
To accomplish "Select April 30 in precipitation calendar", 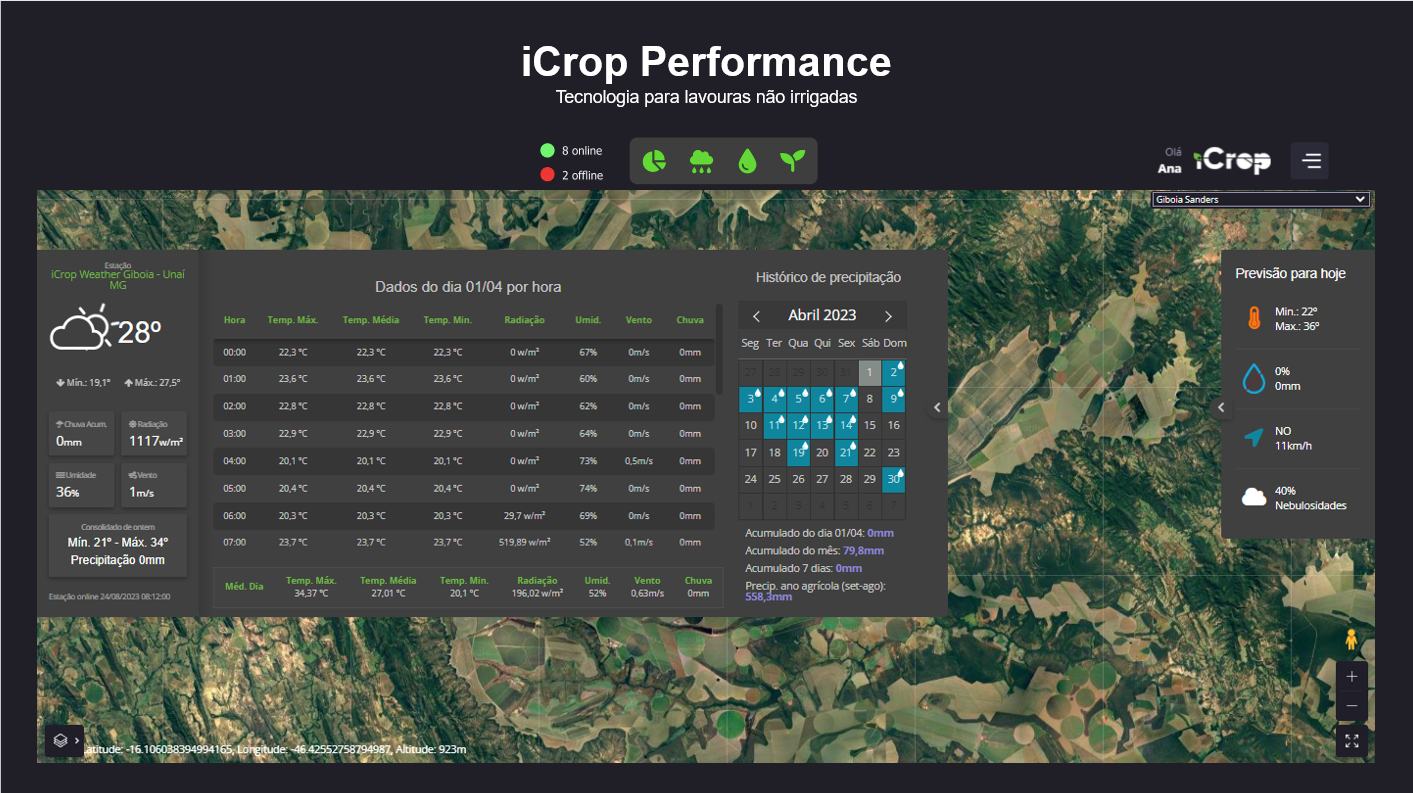I will tap(893, 479).
